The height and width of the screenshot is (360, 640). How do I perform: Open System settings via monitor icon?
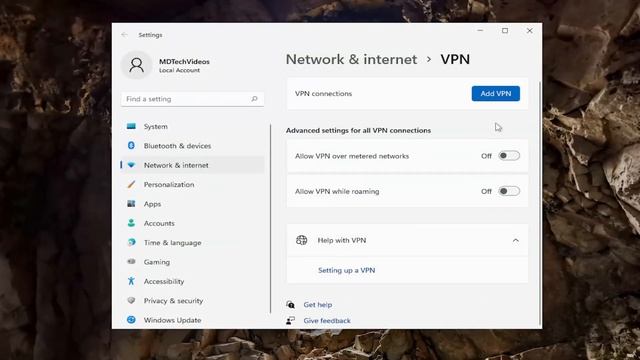point(131,127)
